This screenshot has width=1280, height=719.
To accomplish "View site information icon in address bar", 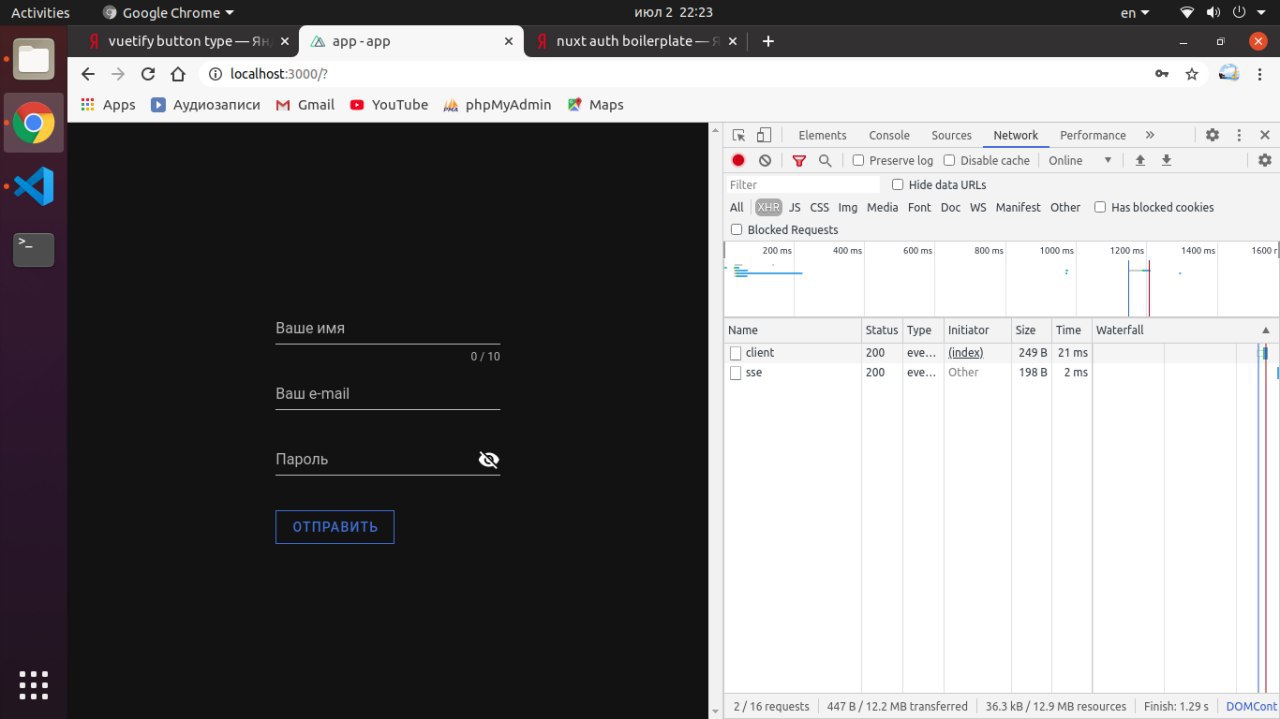I will coord(215,74).
